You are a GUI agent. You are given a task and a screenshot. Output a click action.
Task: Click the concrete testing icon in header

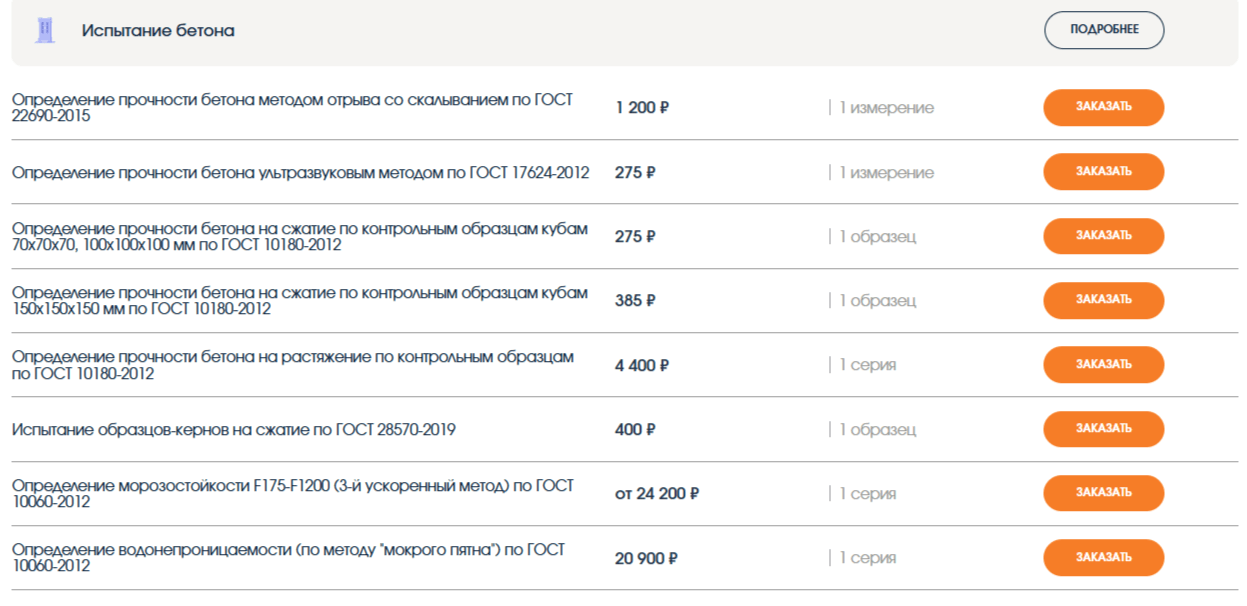pyautogui.click(x=45, y=30)
